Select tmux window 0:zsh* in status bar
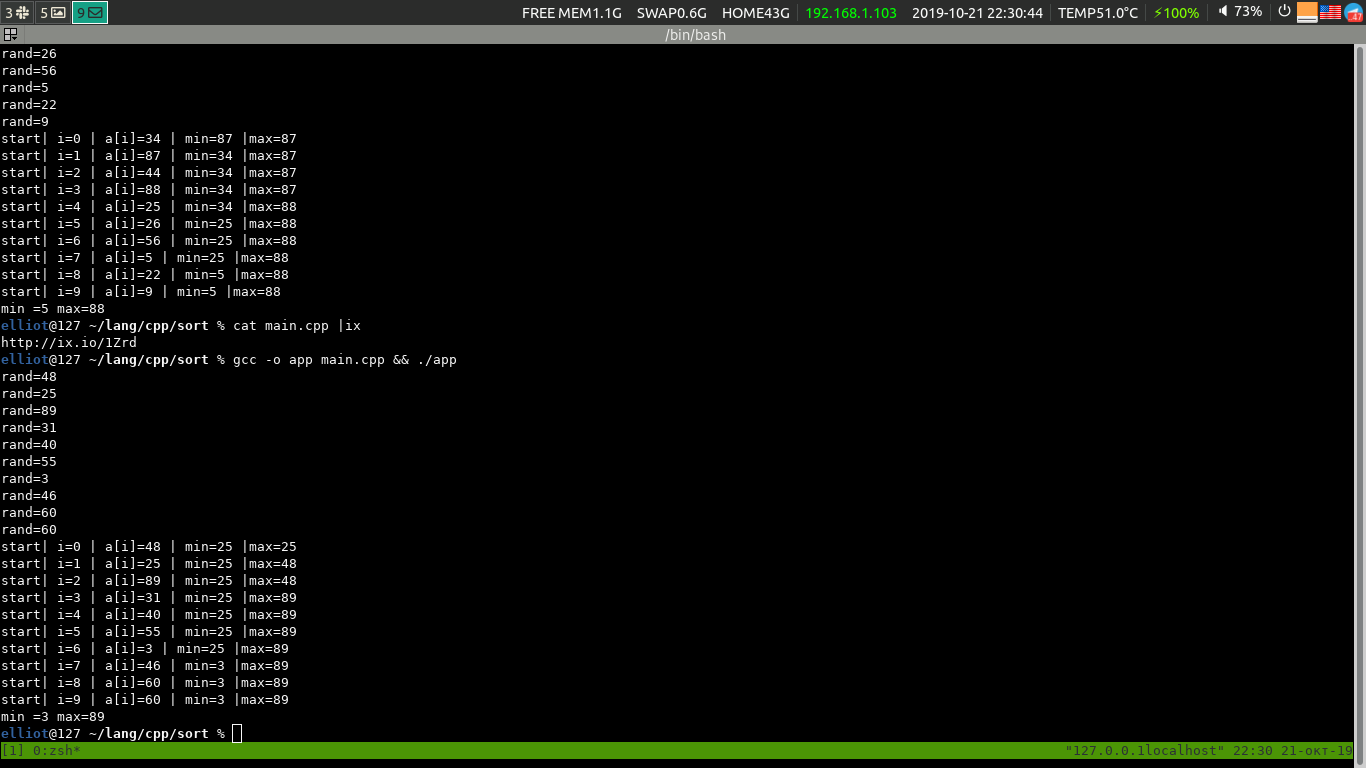The height and width of the screenshot is (768, 1366). (x=57, y=750)
